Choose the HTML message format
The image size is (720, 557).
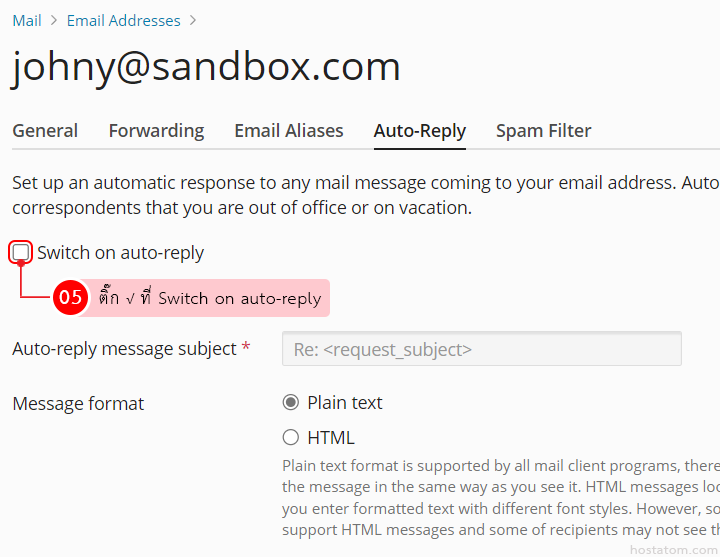click(x=291, y=437)
